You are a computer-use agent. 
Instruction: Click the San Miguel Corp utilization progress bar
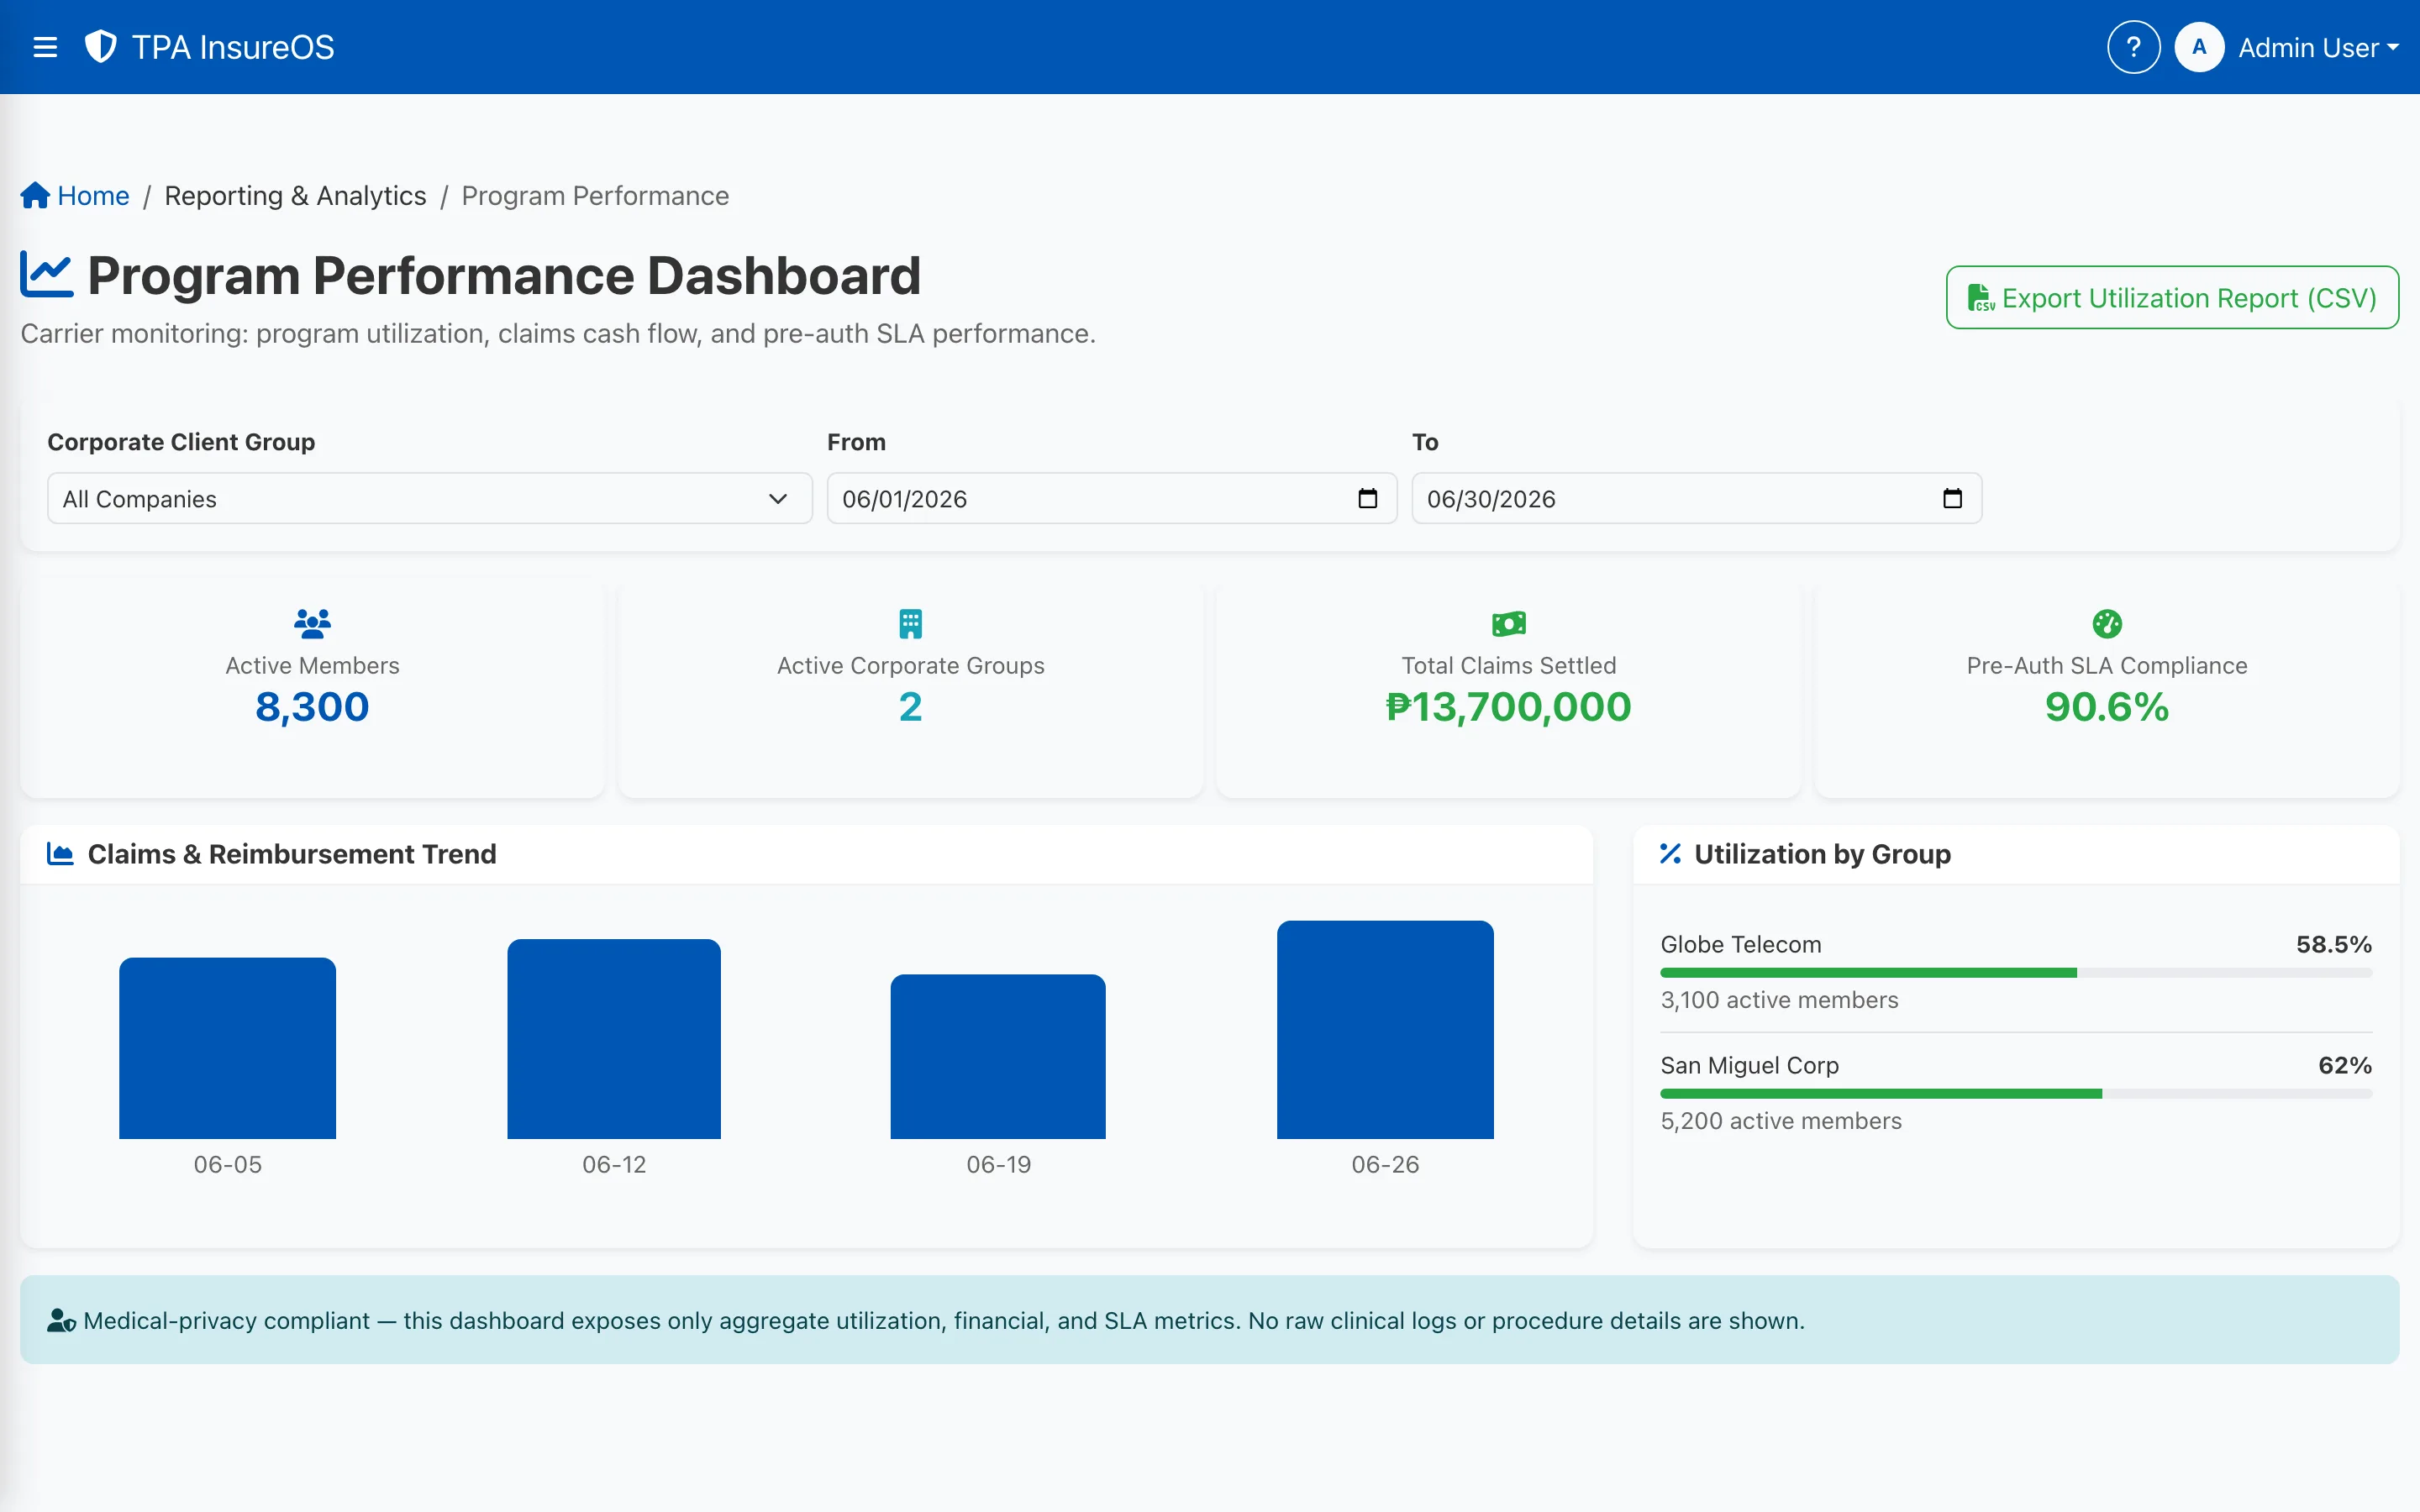point(2016,1094)
